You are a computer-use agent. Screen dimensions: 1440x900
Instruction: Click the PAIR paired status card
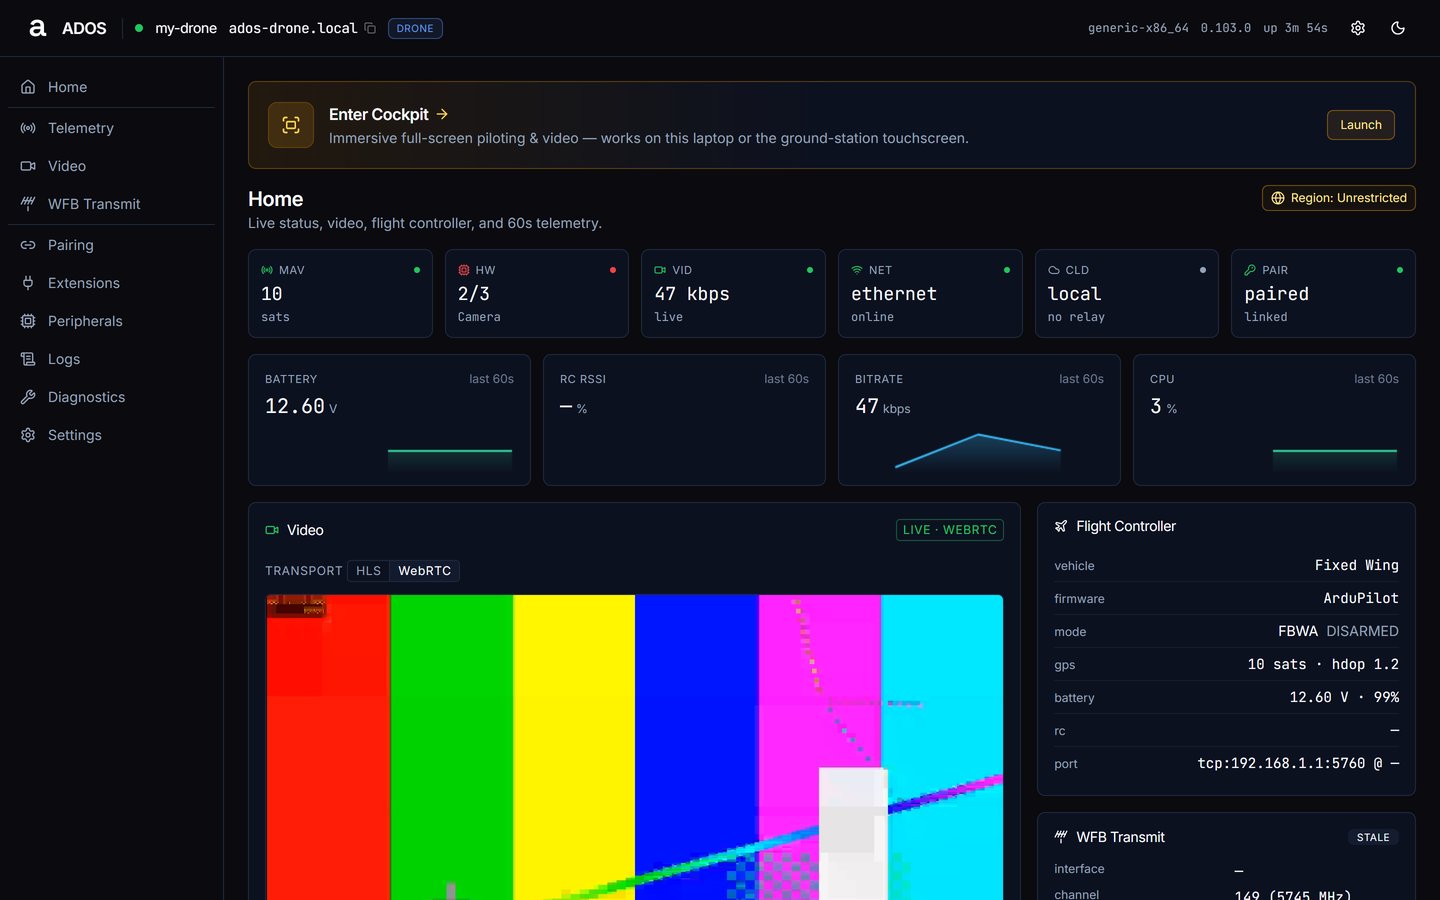point(1323,293)
